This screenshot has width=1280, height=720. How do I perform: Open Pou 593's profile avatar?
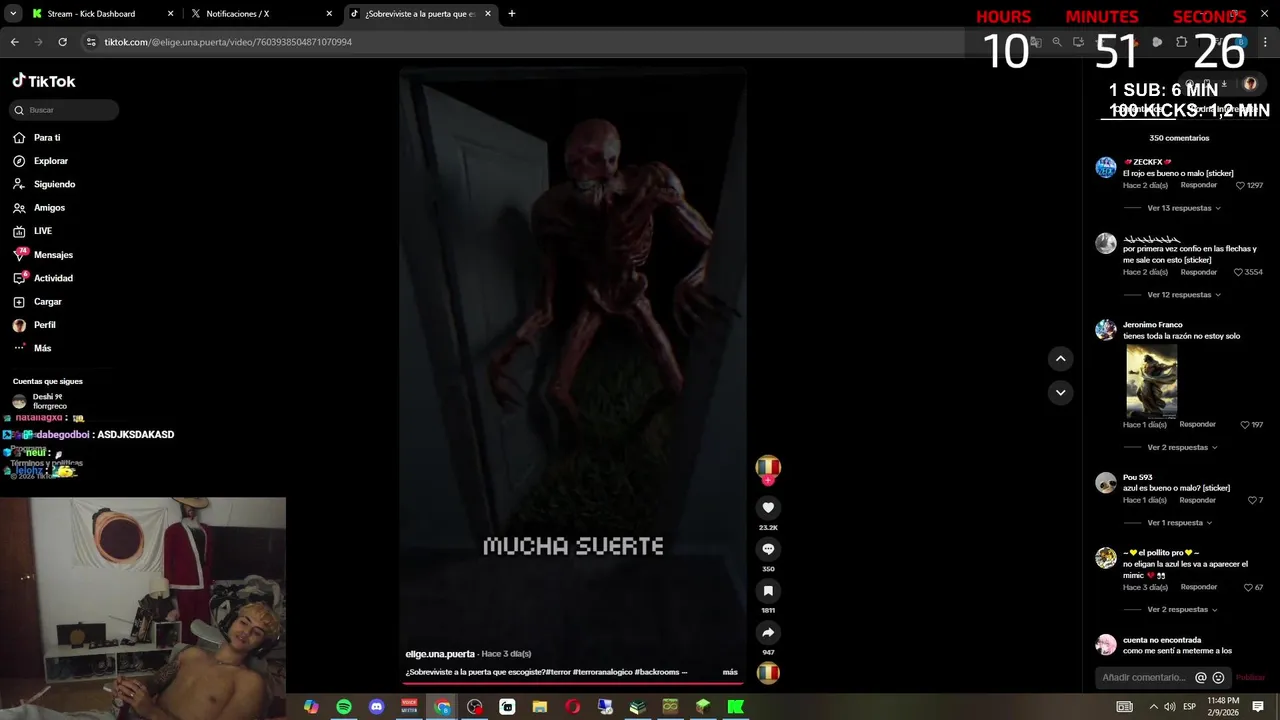(1105, 483)
